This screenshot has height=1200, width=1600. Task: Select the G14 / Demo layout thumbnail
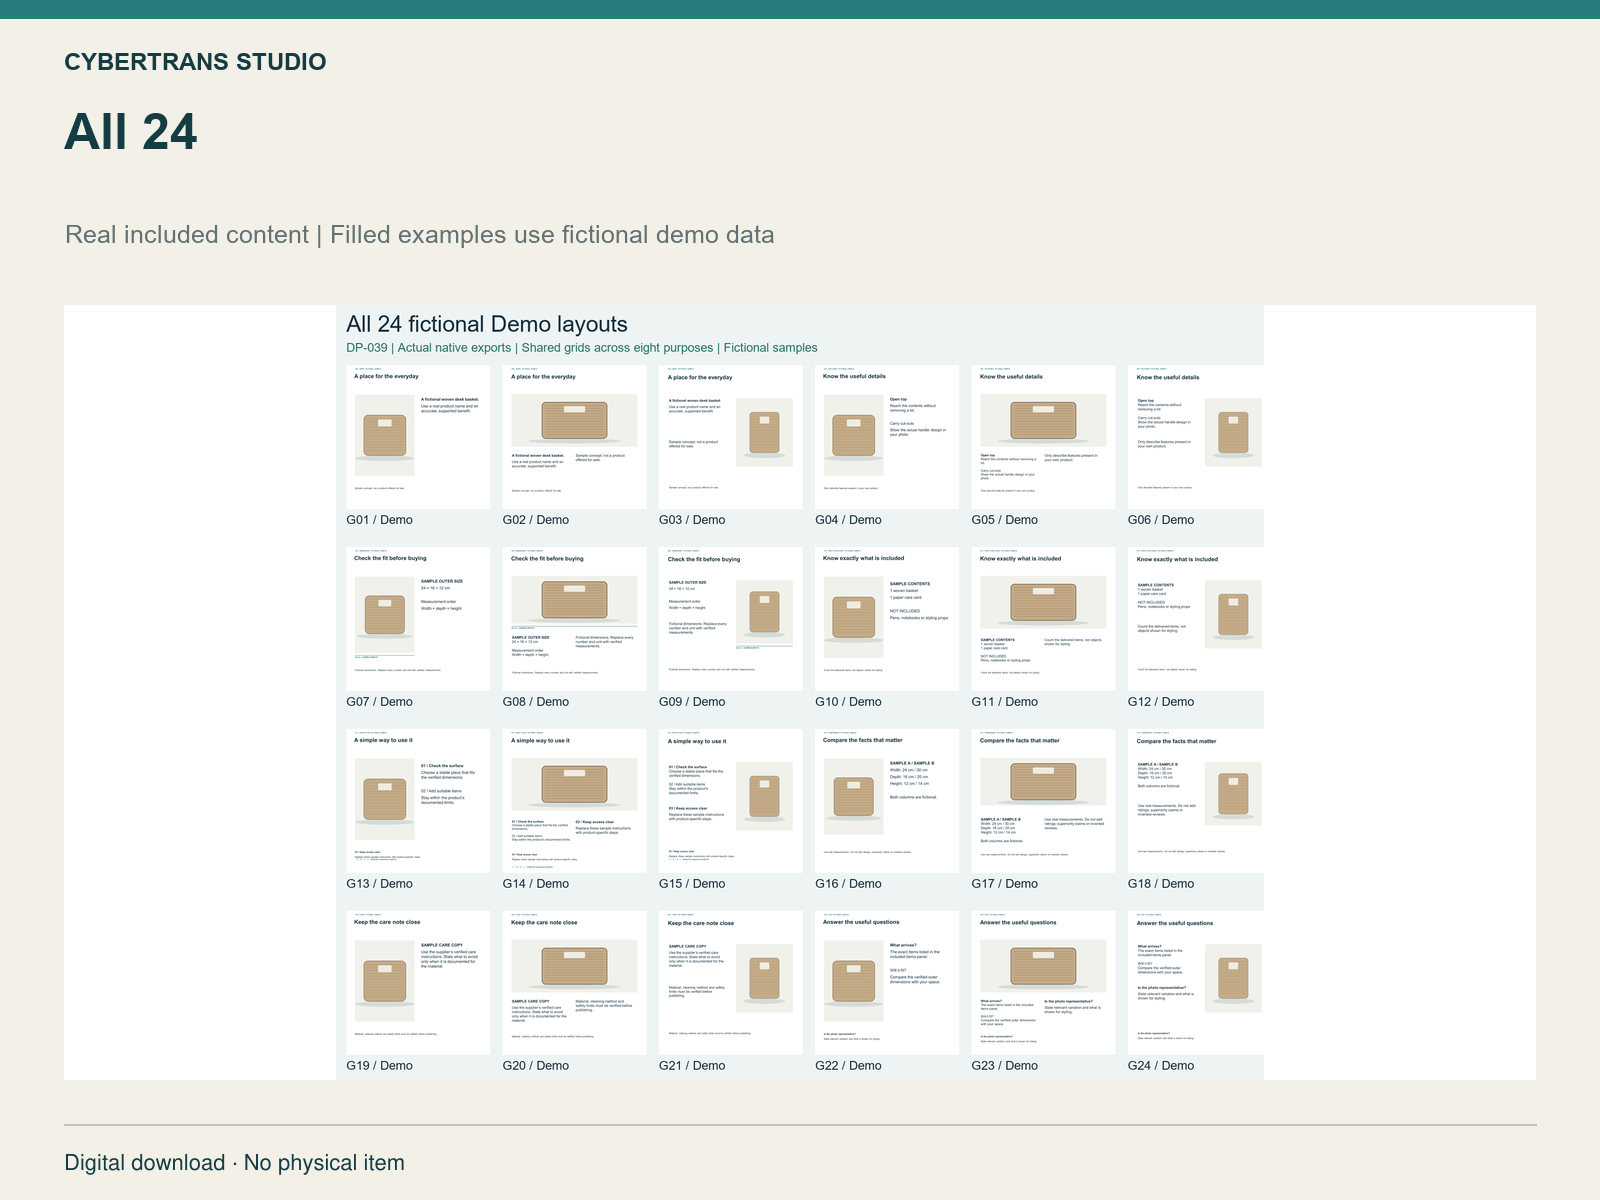[x=575, y=801]
